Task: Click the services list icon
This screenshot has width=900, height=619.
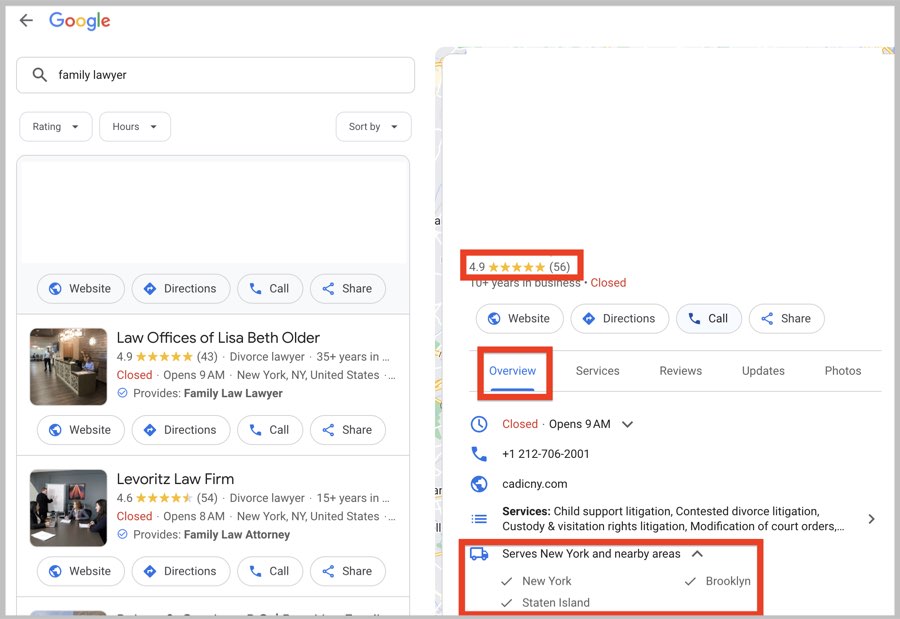Action: pyautogui.click(x=479, y=519)
